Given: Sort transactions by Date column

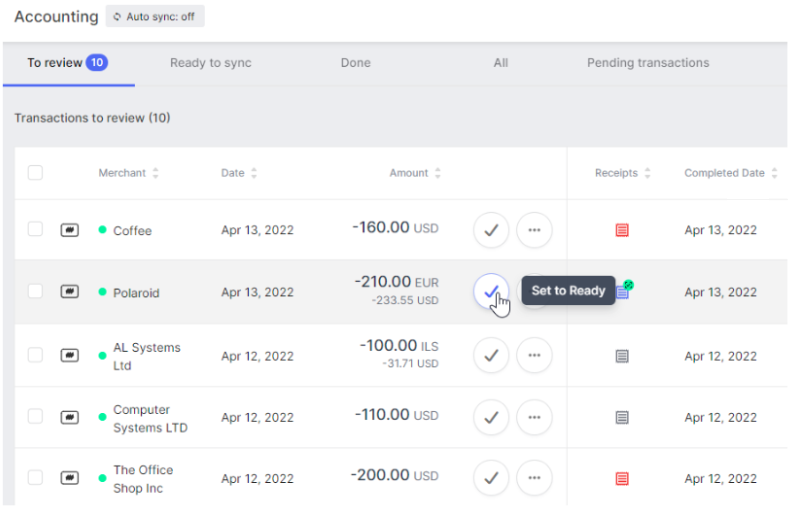Looking at the screenshot, I should (x=239, y=173).
